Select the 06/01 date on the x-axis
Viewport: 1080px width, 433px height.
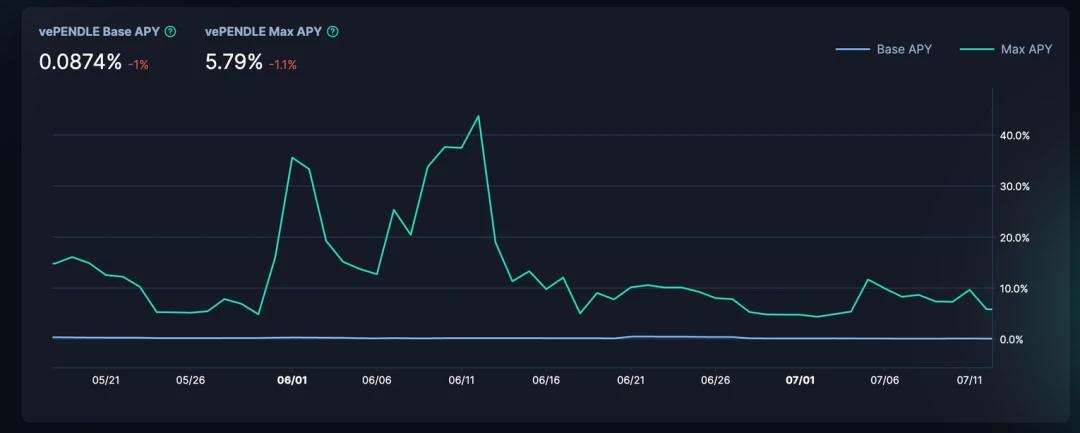[x=291, y=379]
